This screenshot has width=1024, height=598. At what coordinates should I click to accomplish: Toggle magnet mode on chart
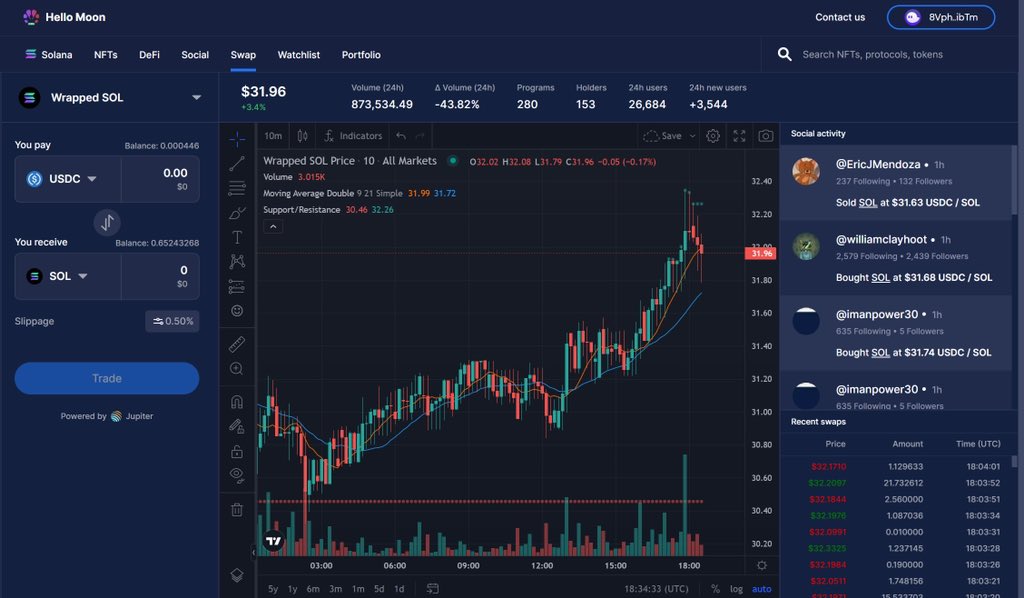click(x=237, y=401)
